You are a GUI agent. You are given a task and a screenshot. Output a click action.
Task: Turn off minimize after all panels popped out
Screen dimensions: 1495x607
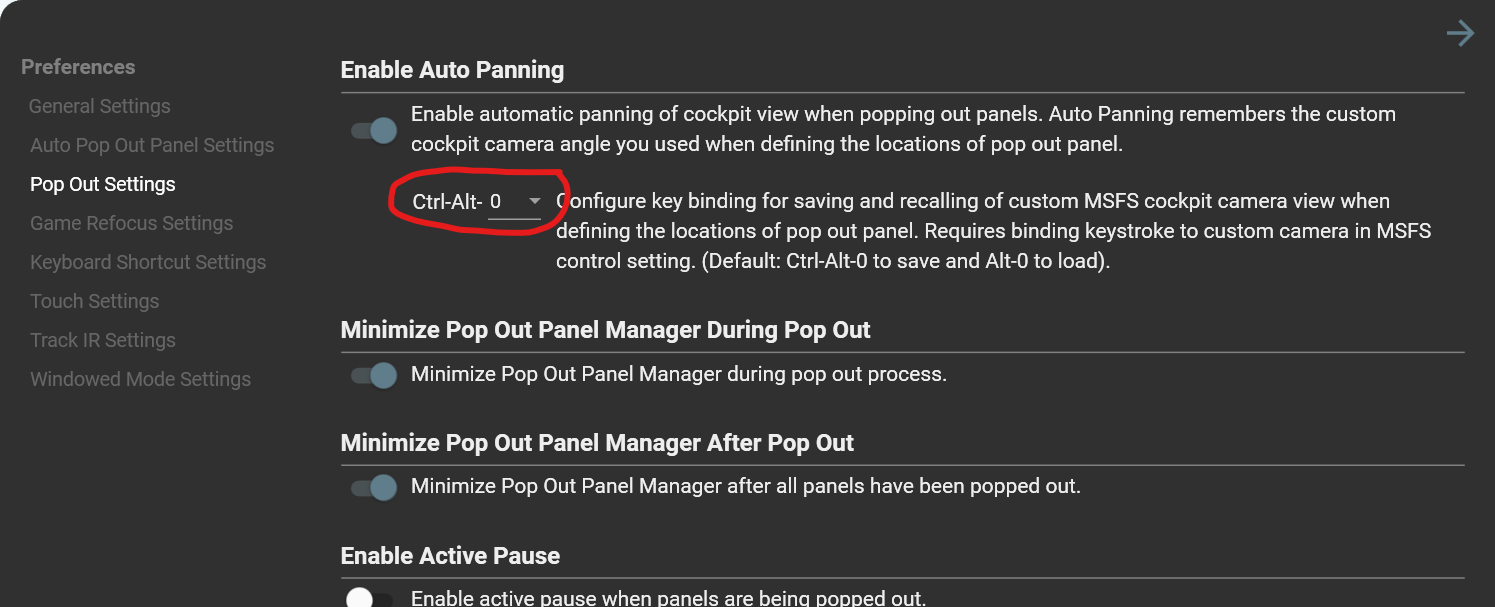coord(373,487)
